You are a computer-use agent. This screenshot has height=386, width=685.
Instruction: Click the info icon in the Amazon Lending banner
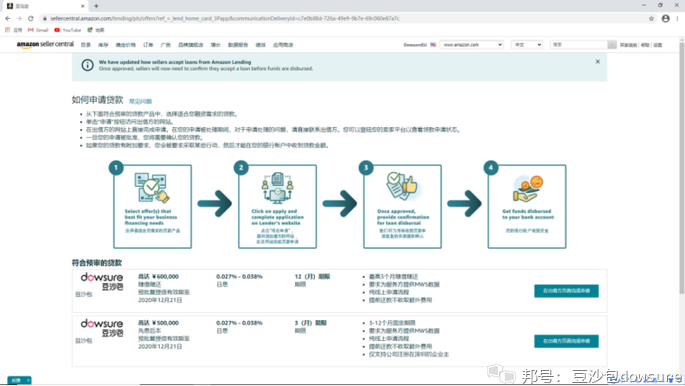(87, 65)
